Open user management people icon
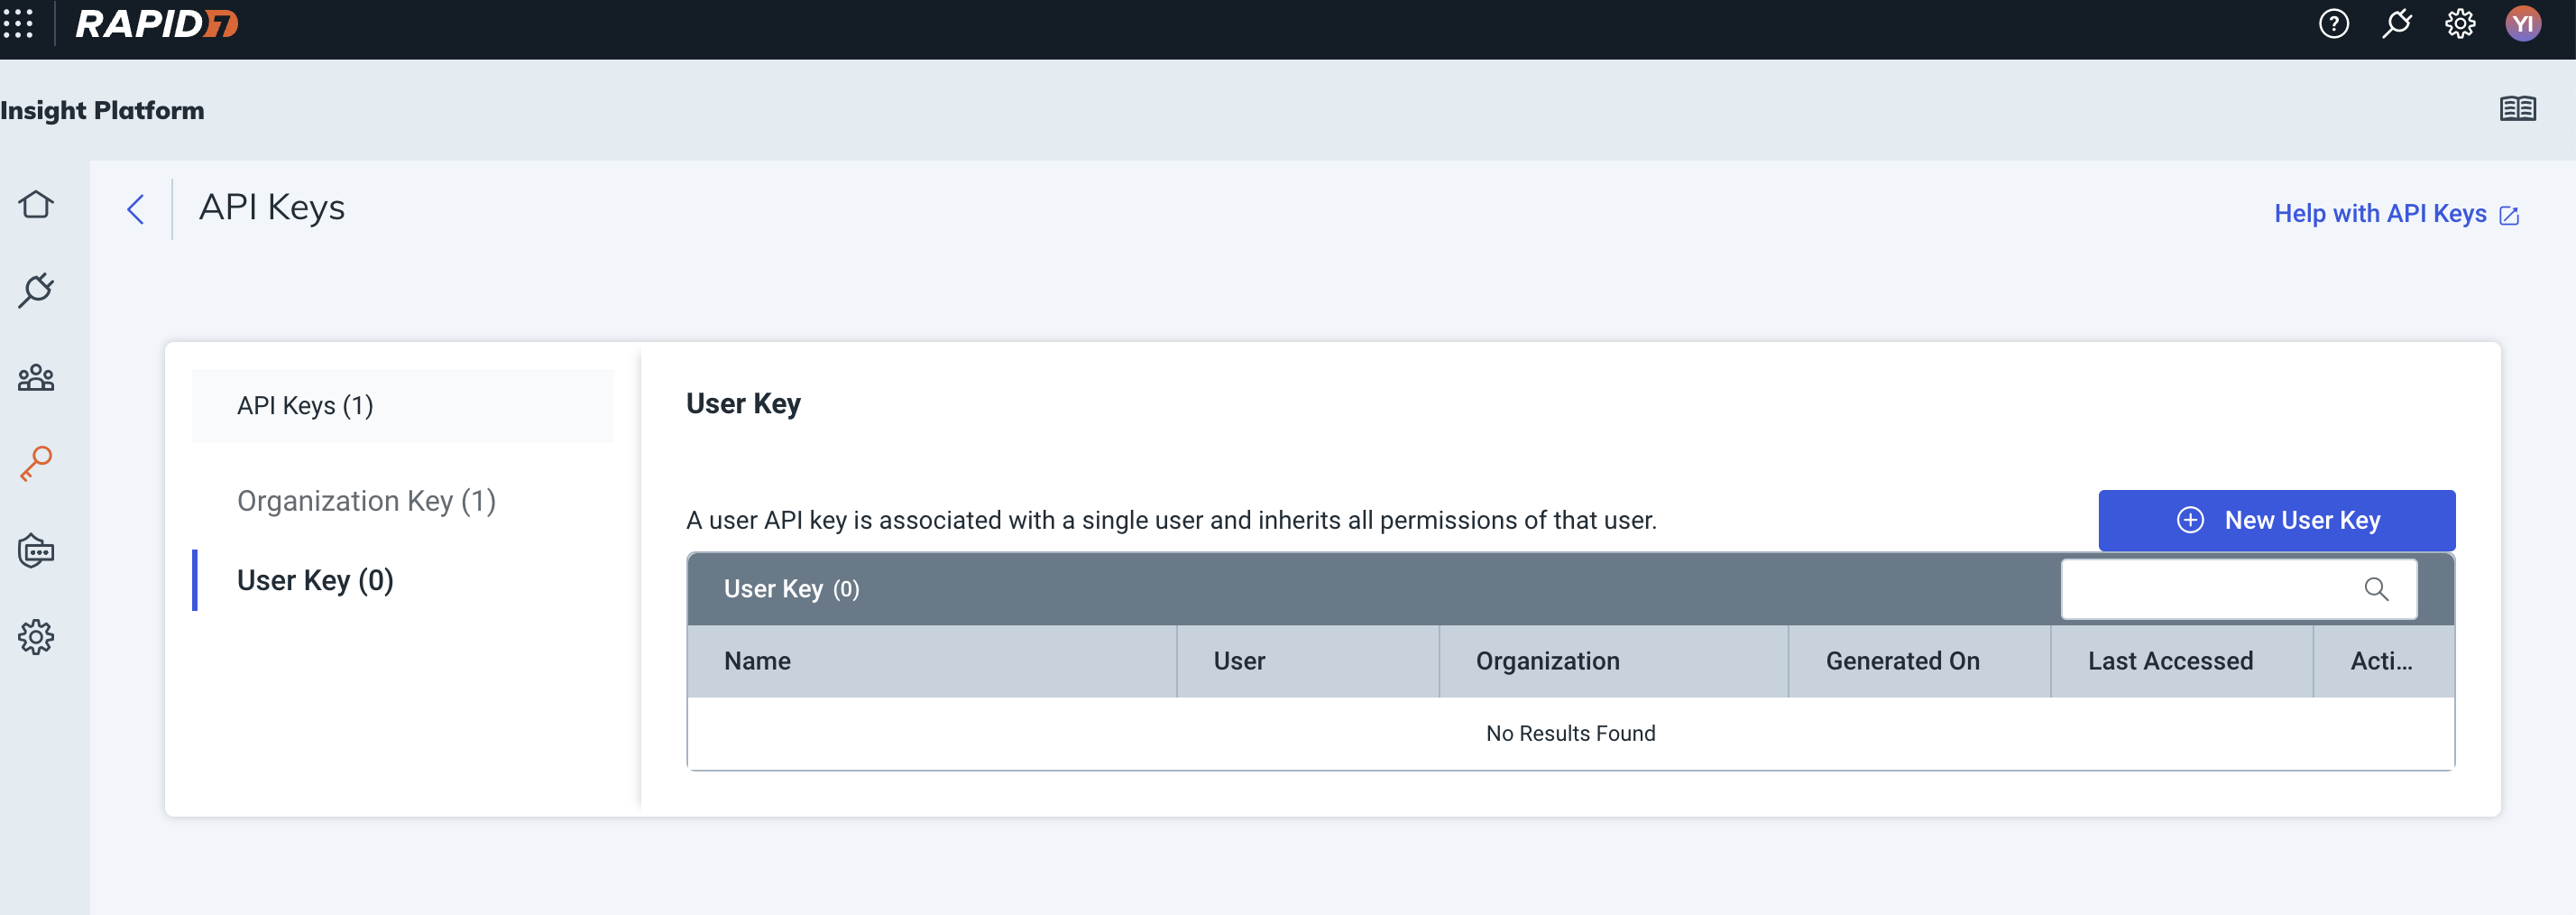The height and width of the screenshot is (915, 2576). click(x=36, y=378)
